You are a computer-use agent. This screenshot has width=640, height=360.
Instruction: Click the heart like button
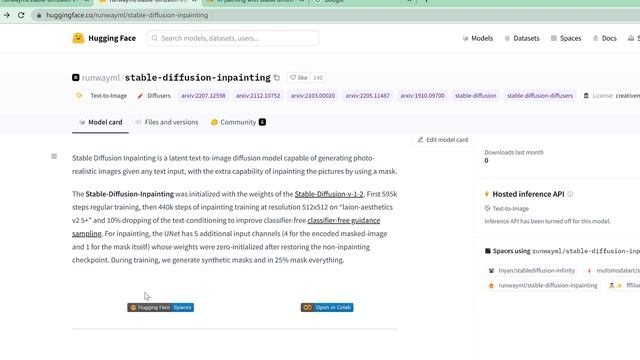(298, 78)
